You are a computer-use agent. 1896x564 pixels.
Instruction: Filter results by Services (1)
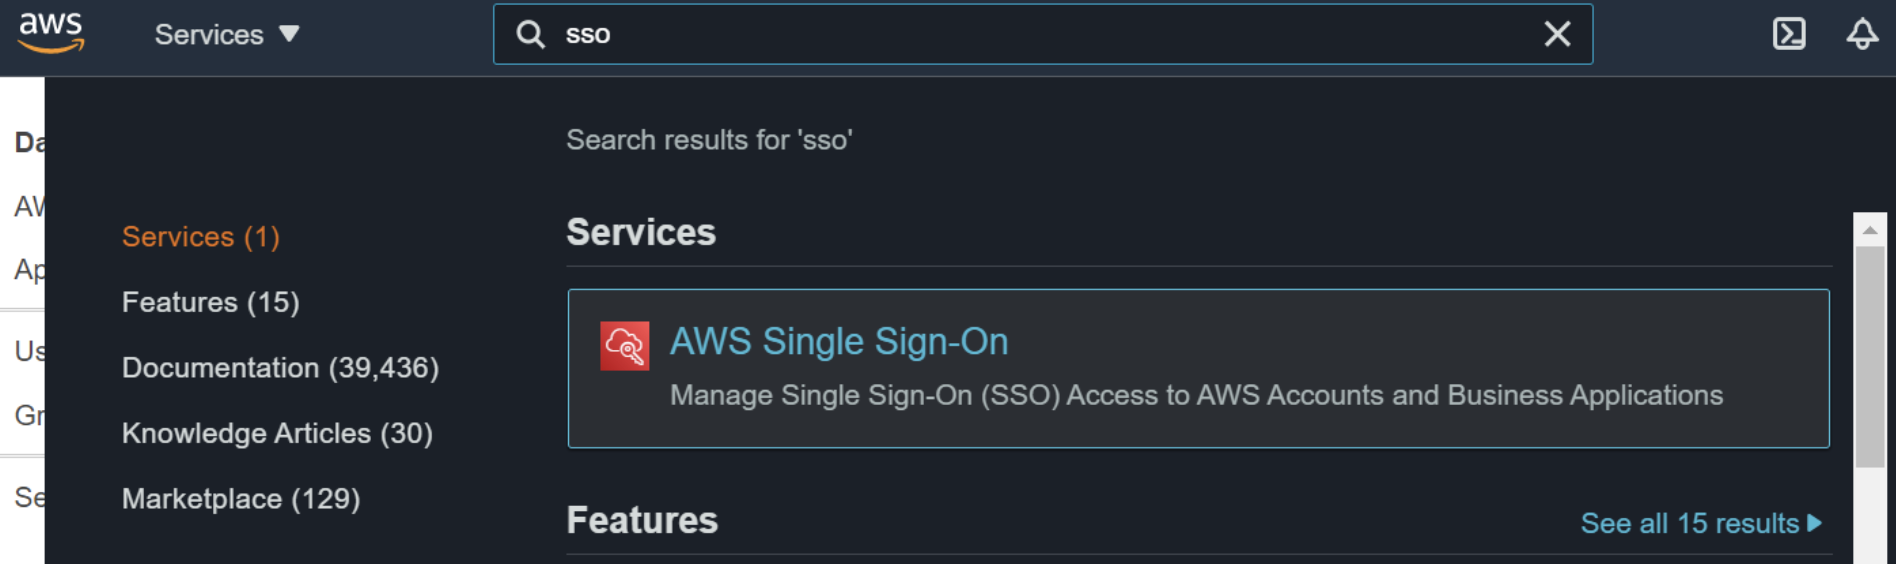click(x=201, y=237)
